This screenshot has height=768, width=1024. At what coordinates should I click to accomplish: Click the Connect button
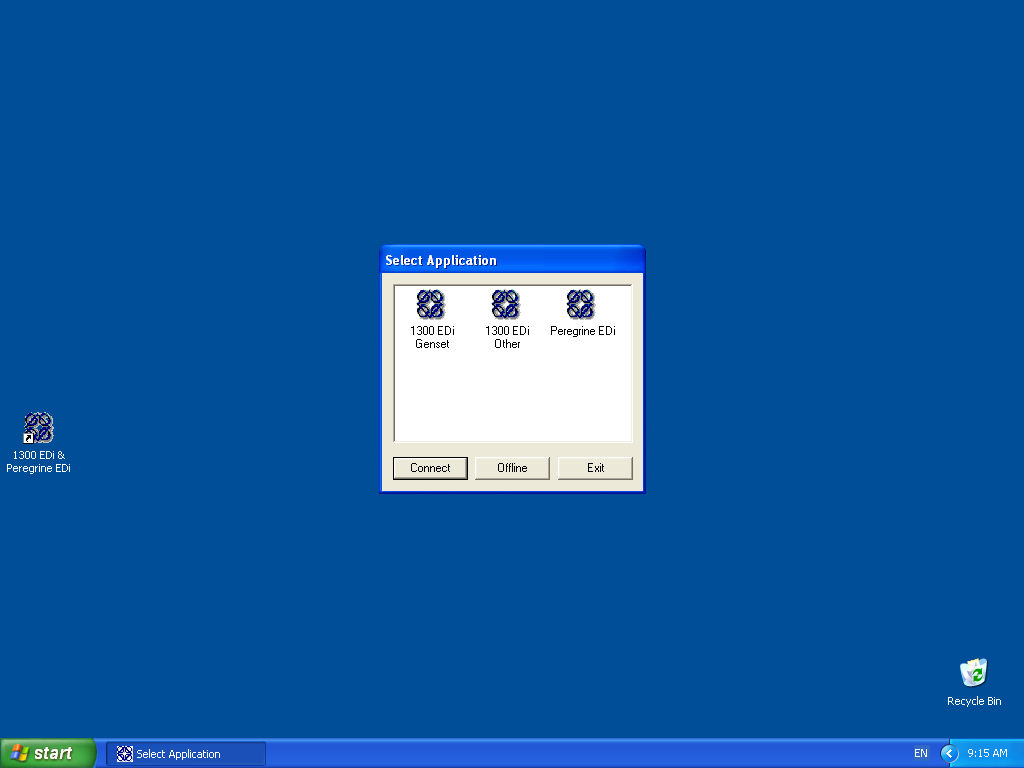tap(430, 468)
